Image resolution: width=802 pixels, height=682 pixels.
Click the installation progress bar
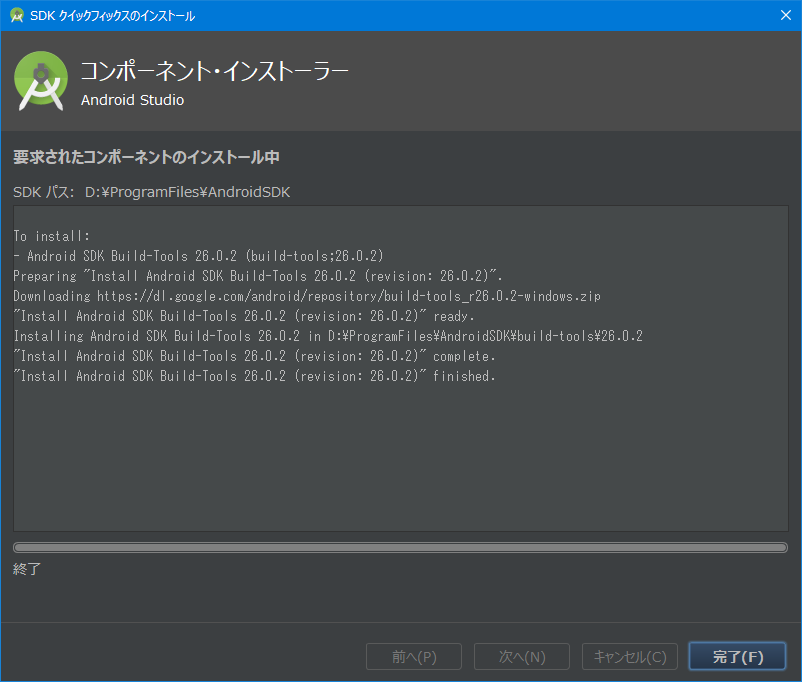[400, 547]
